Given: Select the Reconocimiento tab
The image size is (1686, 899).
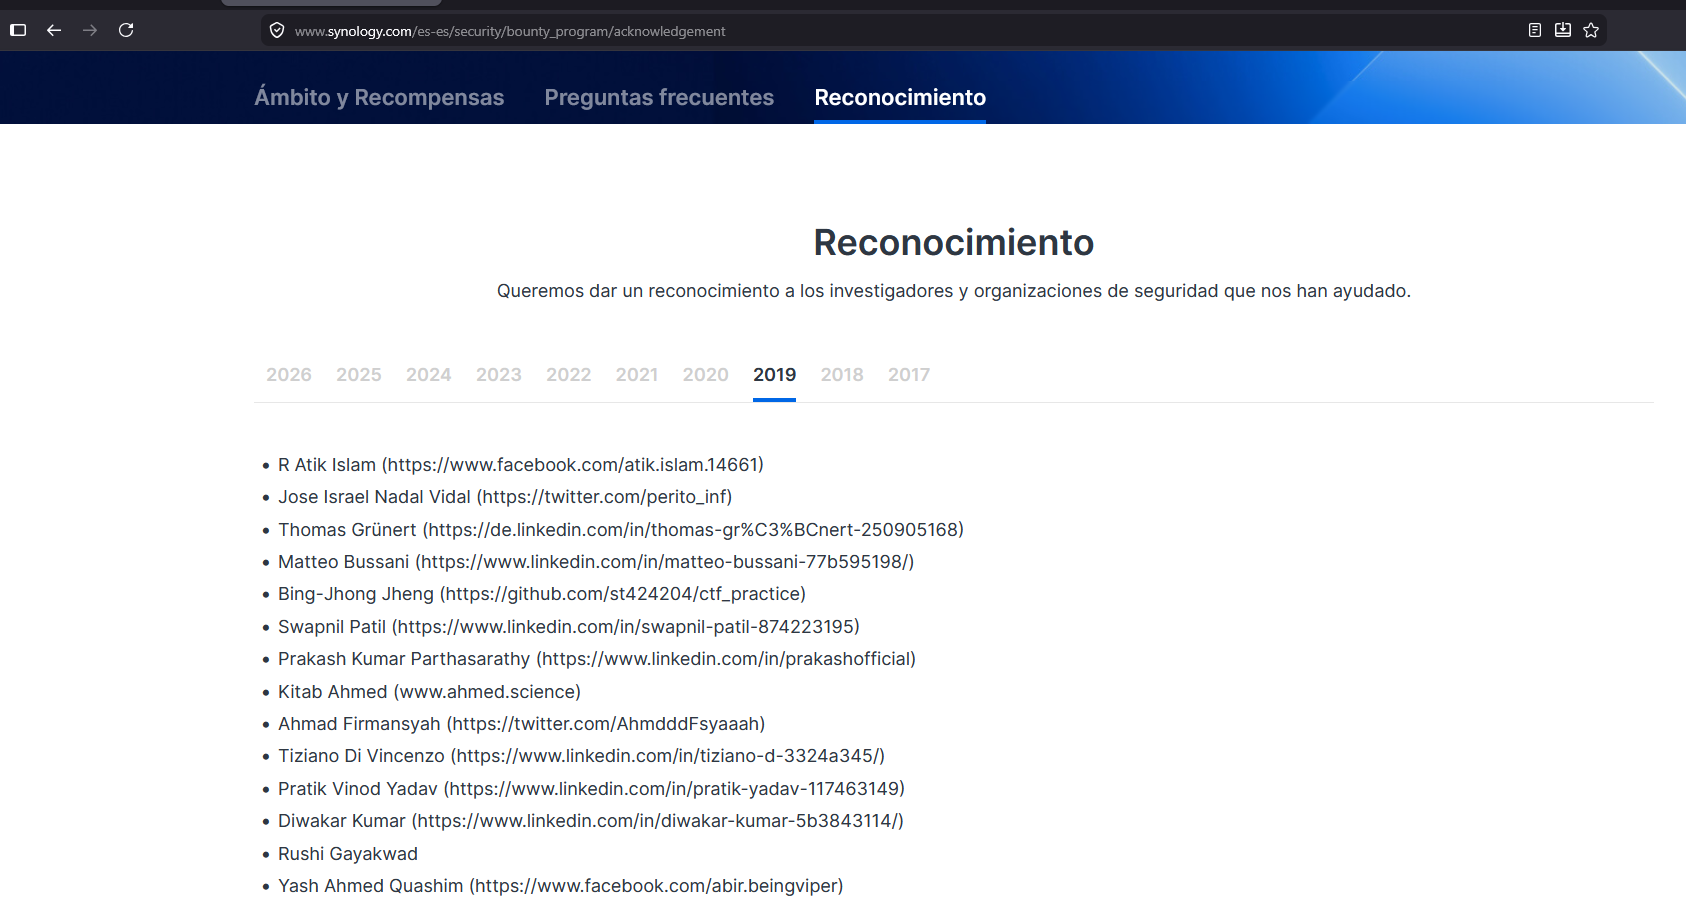Looking at the screenshot, I should click(900, 97).
